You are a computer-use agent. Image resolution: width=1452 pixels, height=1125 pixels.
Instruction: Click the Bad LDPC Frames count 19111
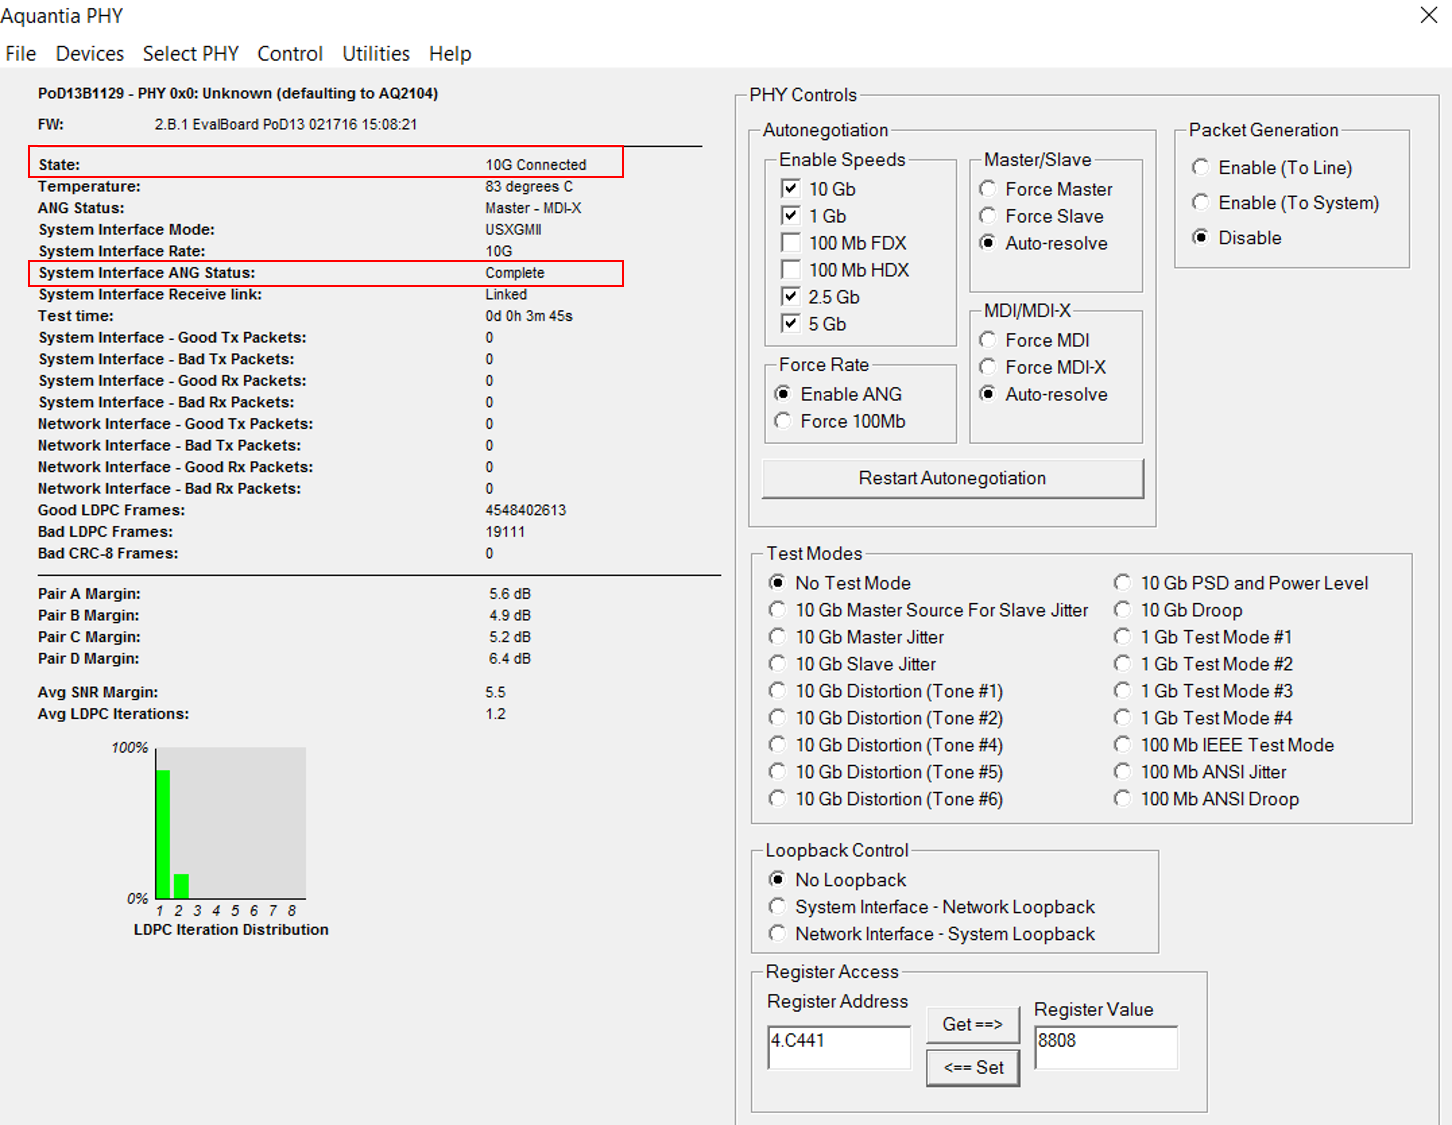pos(505,532)
